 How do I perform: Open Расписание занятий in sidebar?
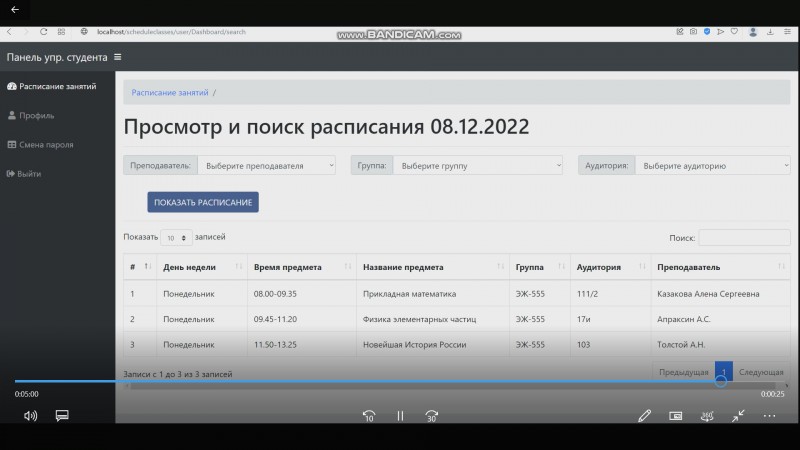52,86
